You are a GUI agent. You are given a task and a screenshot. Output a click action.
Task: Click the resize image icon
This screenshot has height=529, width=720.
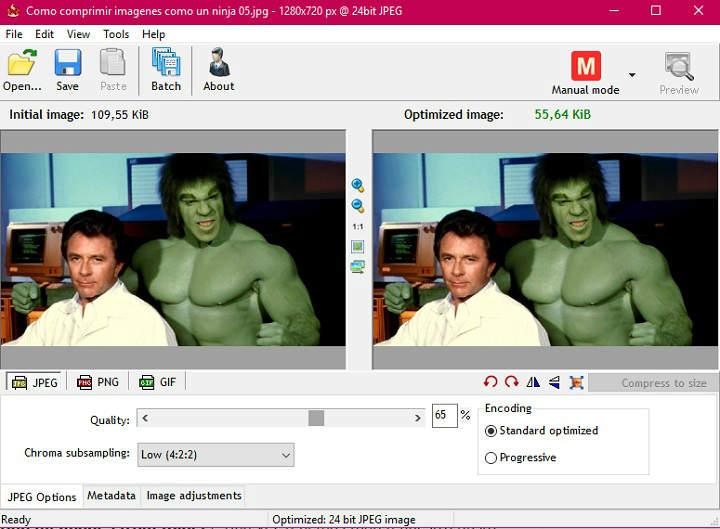coord(576,382)
